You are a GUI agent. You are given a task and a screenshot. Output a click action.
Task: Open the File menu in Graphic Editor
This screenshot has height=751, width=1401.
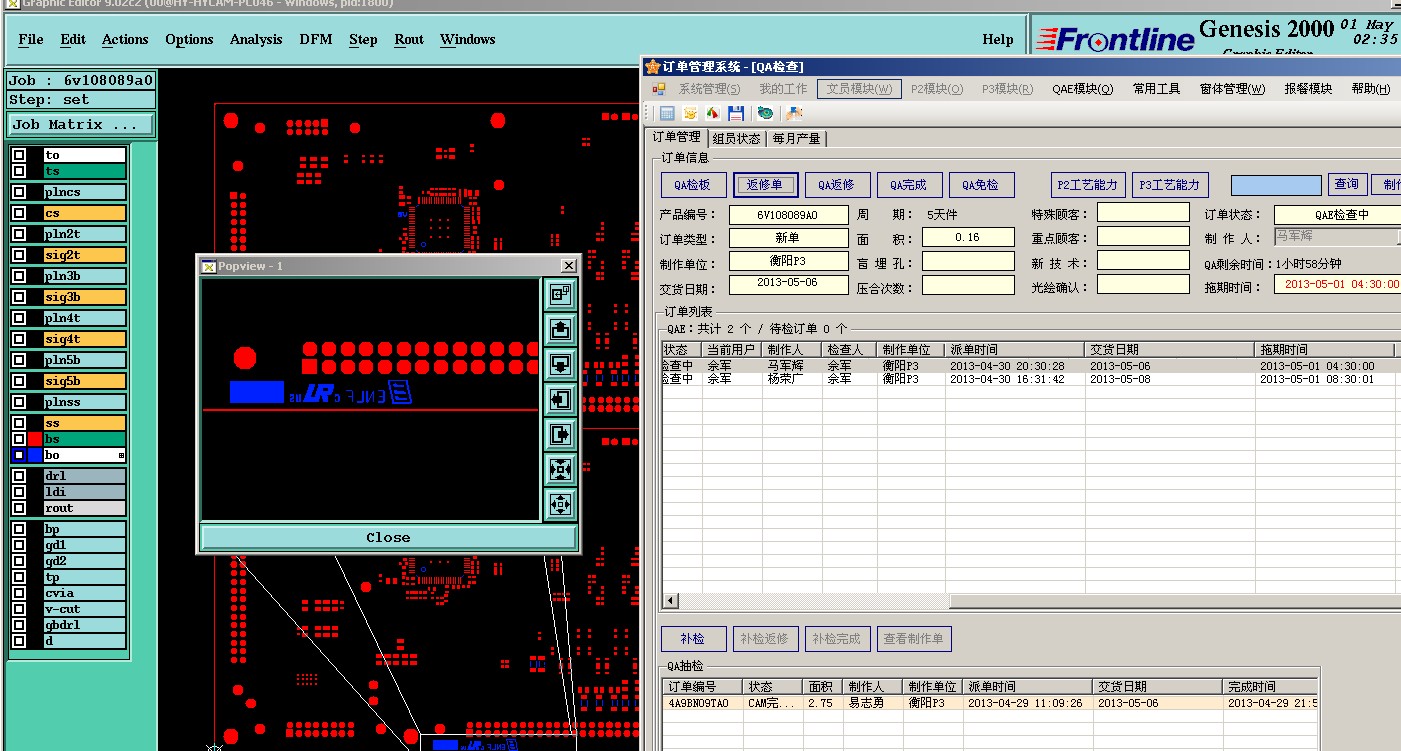(x=31, y=40)
